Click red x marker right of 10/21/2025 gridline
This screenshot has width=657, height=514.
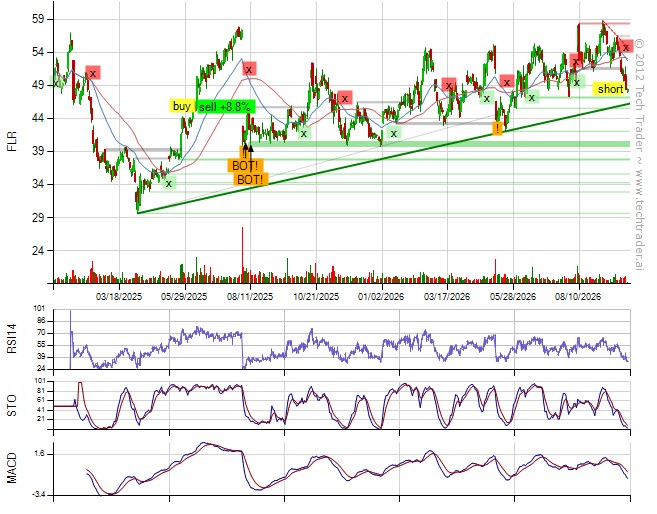[x=345, y=98]
